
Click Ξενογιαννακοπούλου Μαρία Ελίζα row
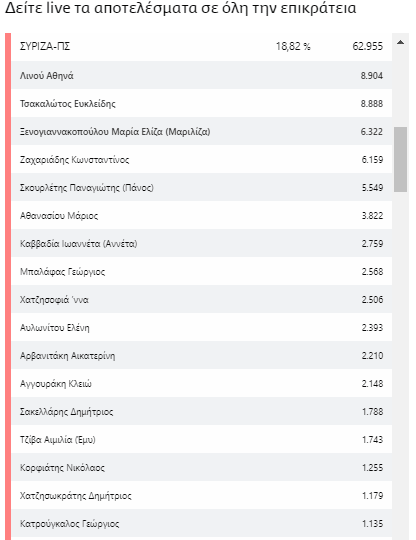202,132
